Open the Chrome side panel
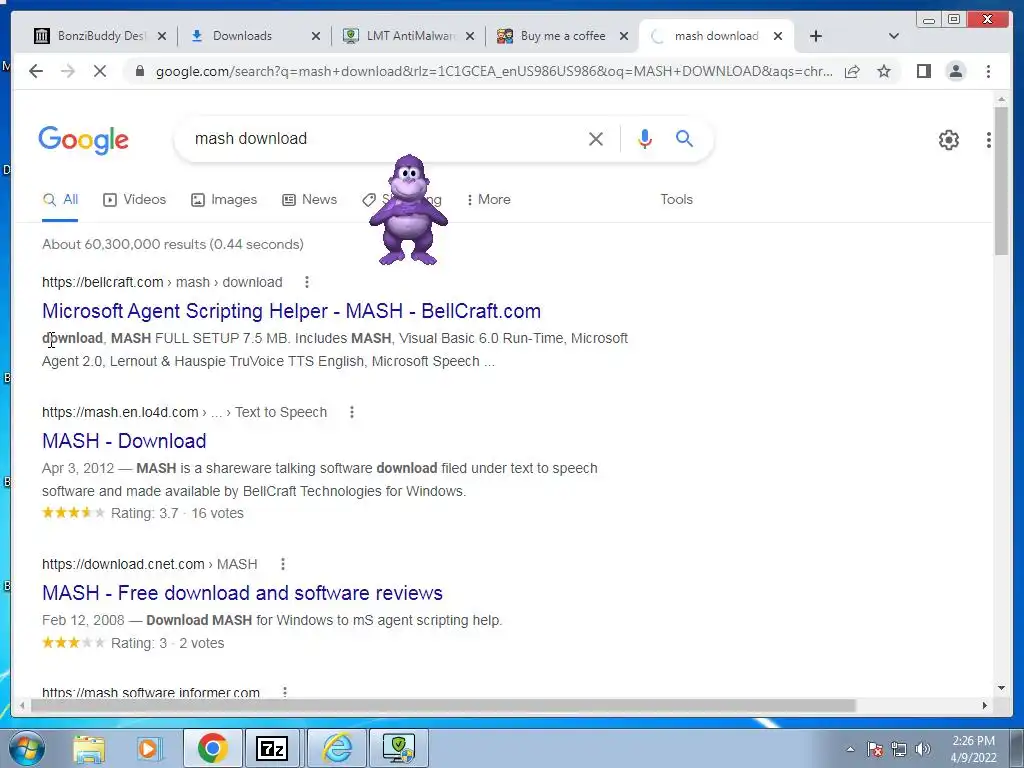The width and height of the screenshot is (1024, 768). tap(923, 71)
